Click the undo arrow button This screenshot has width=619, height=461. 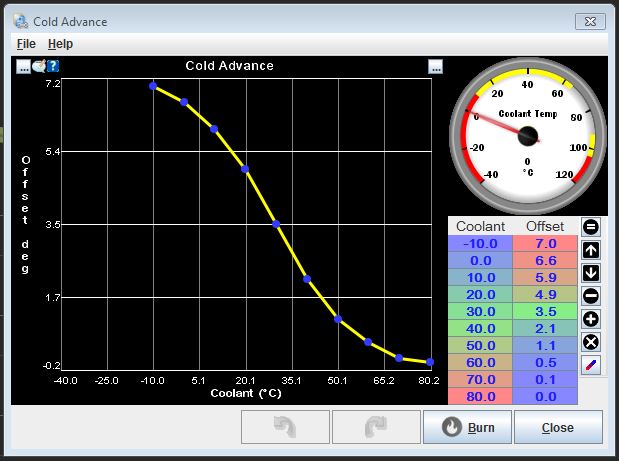(x=284, y=427)
